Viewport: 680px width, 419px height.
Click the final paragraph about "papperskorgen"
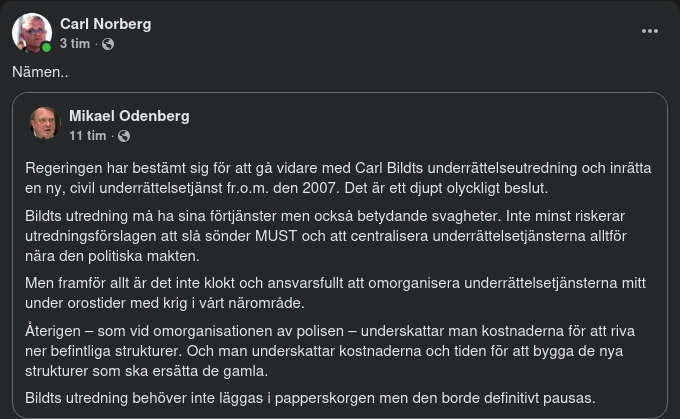pyautogui.click(x=310, y=397)
